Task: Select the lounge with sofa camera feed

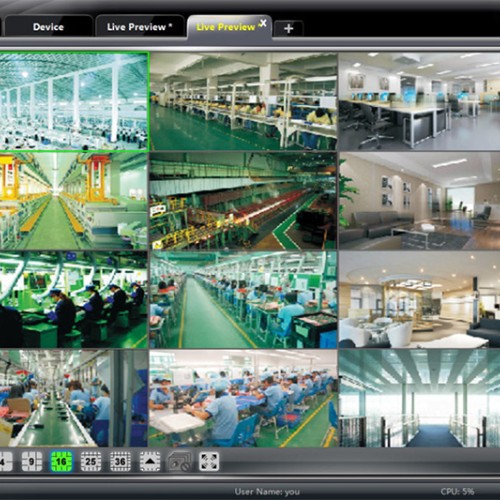Action: 419,201
